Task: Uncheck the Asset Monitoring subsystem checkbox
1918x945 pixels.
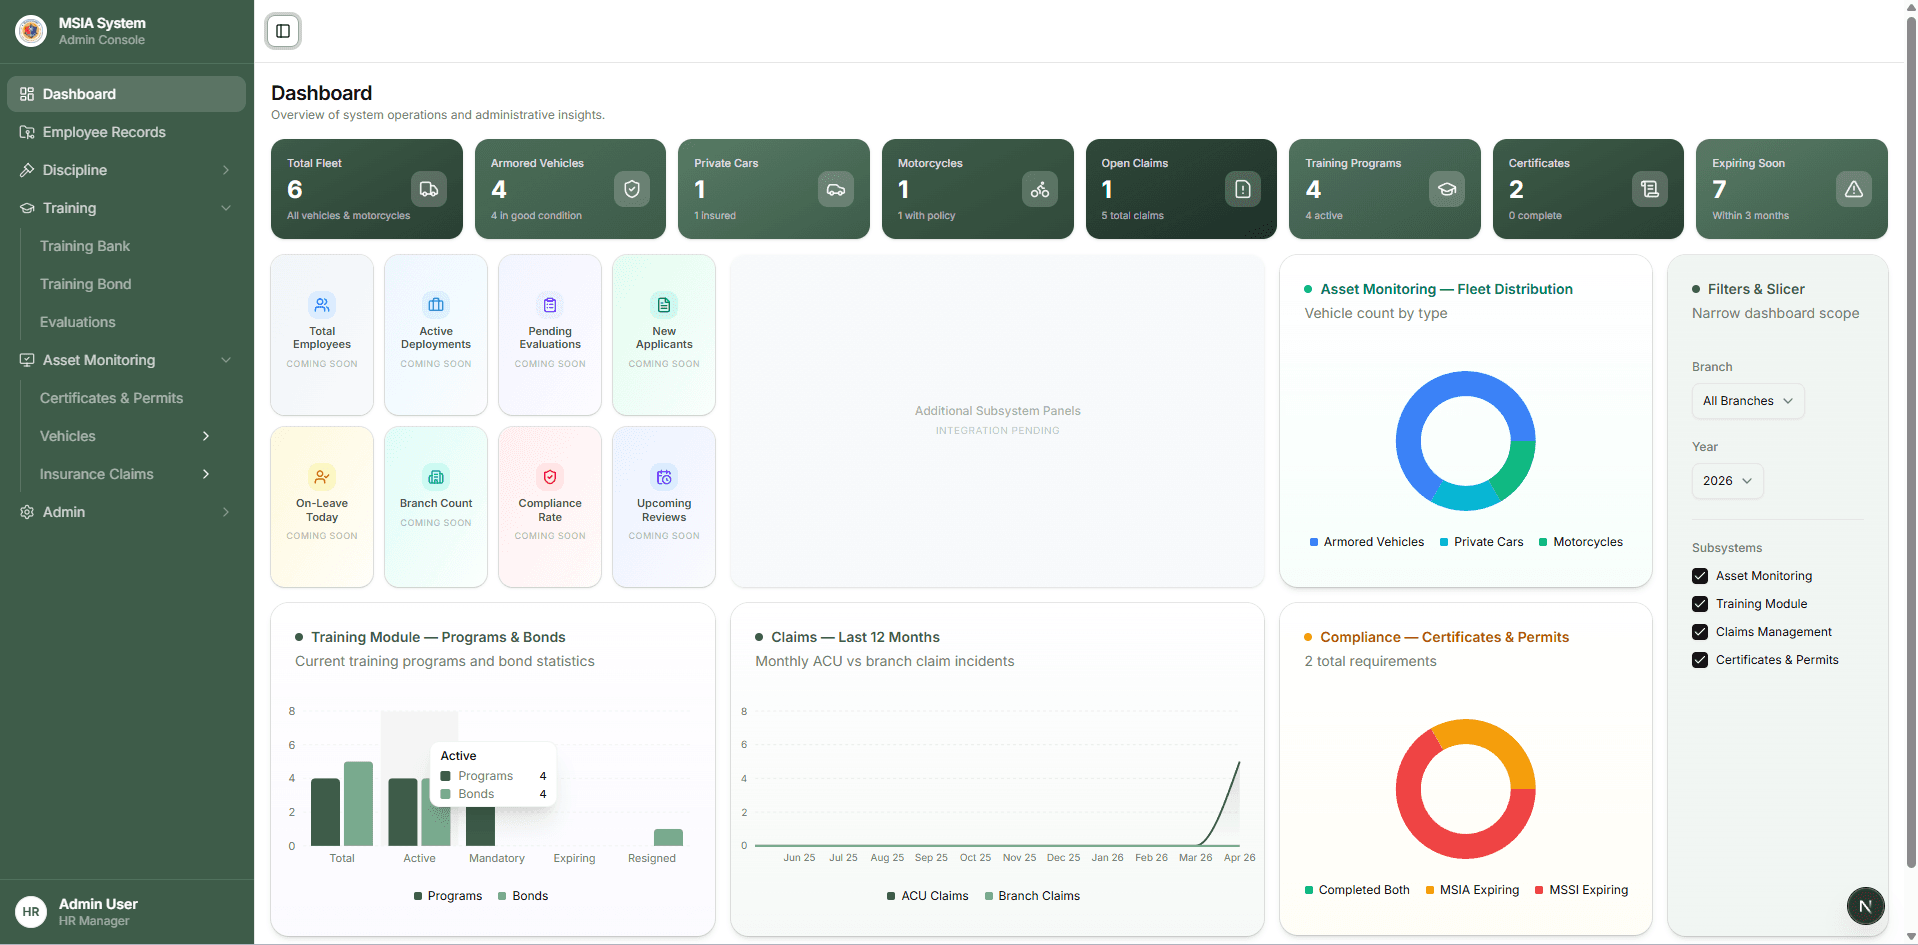Action: click(x=1700, y=576)
